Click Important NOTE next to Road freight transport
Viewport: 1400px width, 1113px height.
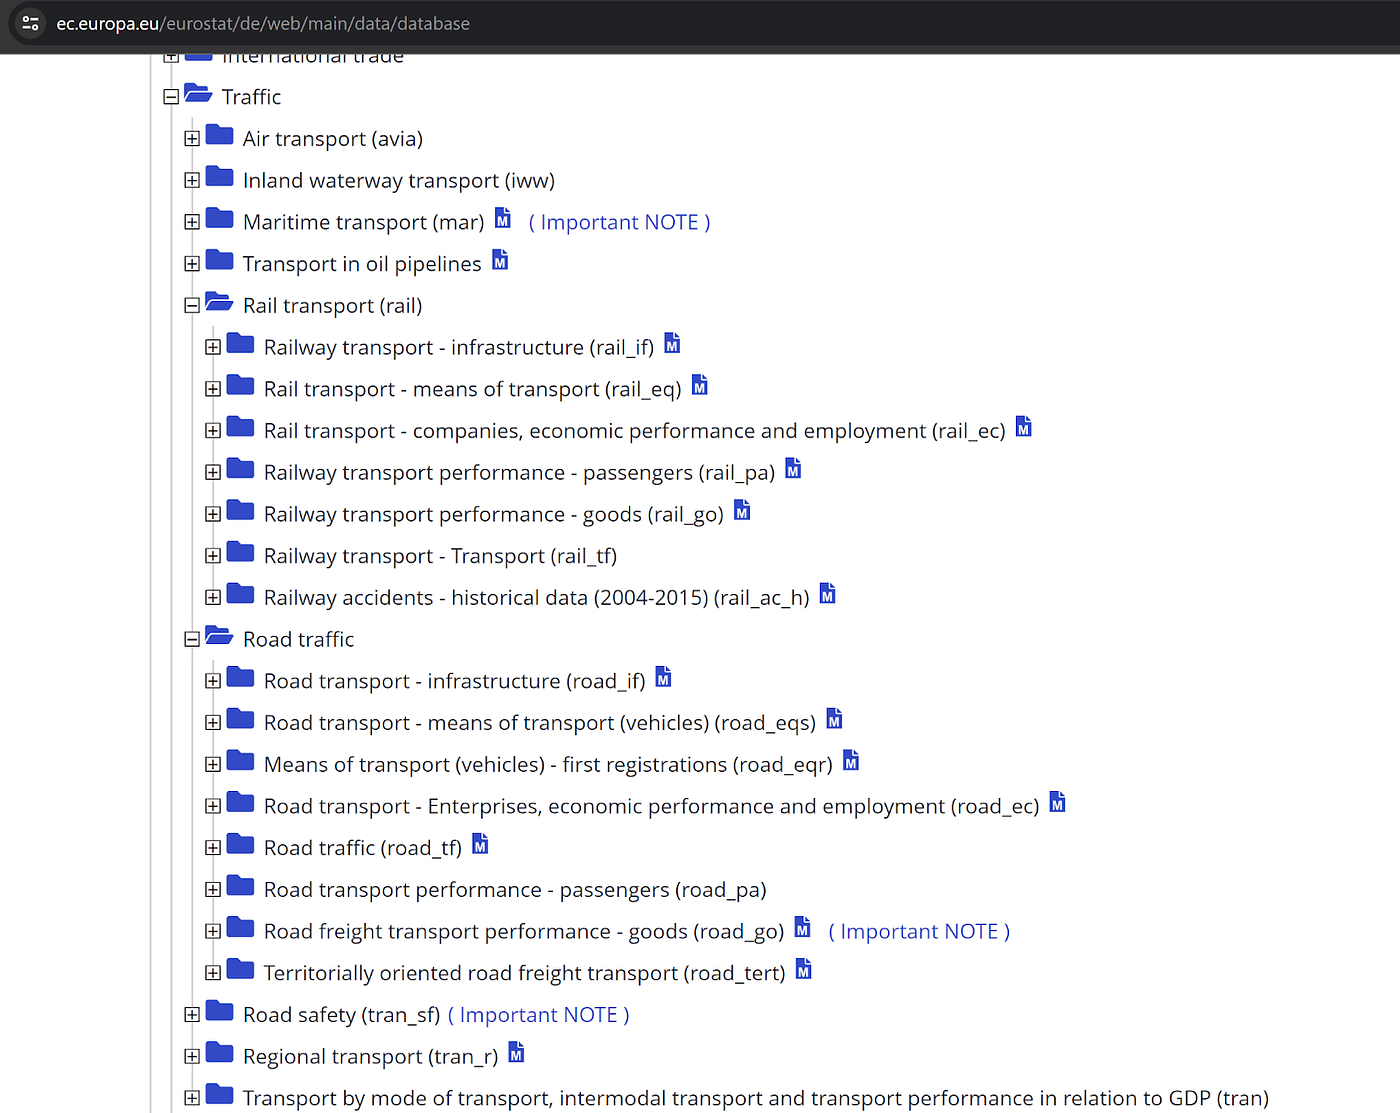click(918, 930)
